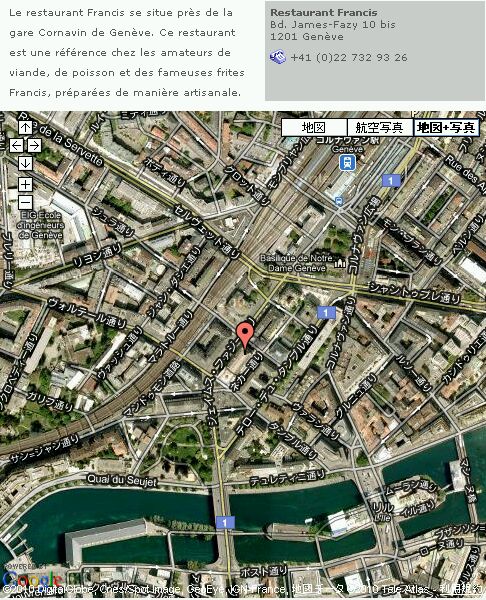Switch to 航空写真 satellite view
Screen dimensions: 486x600
(x=380, y=127)
